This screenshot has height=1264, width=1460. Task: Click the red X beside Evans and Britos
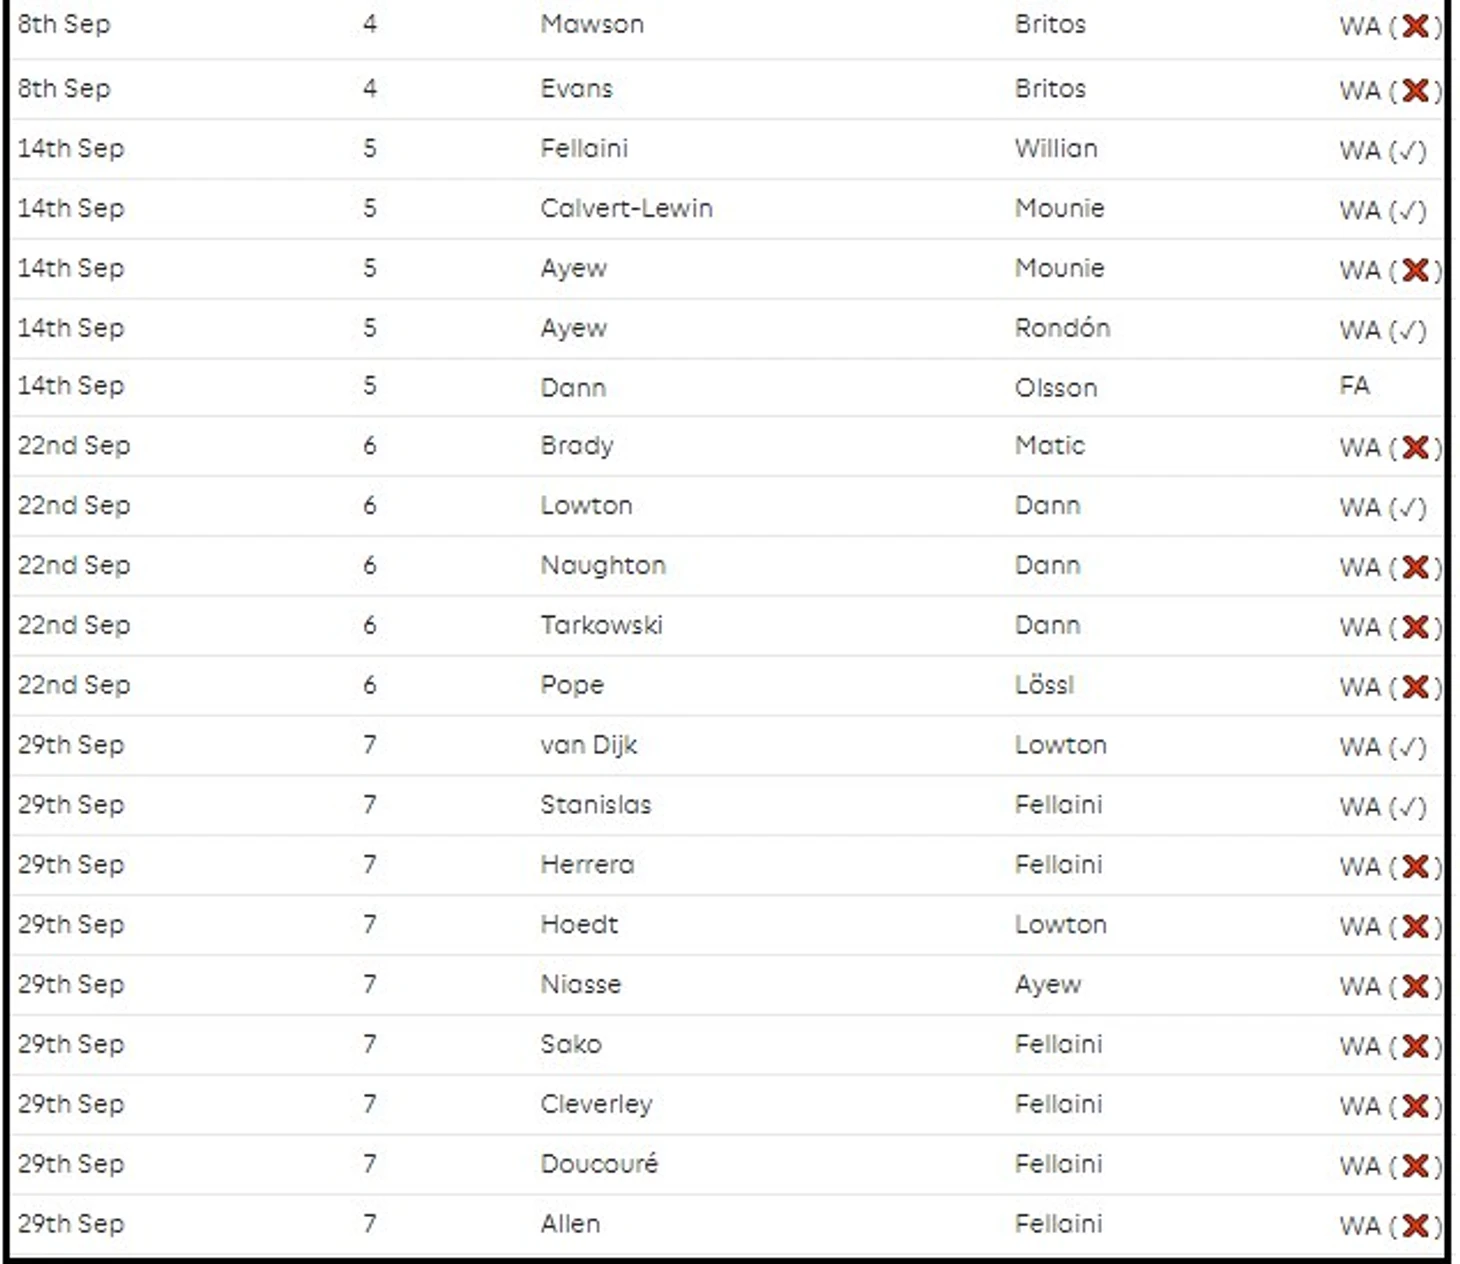point(1415,90)
